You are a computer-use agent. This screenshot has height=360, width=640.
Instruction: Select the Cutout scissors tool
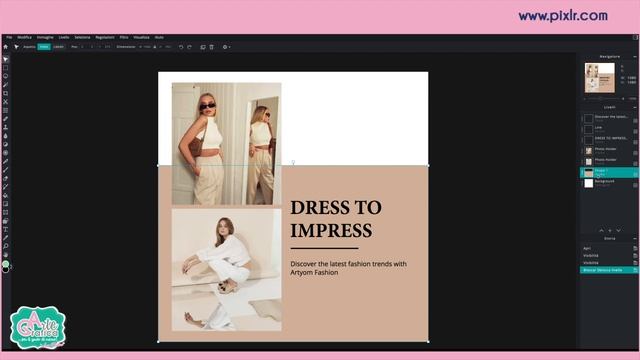[x=5, y=102]
